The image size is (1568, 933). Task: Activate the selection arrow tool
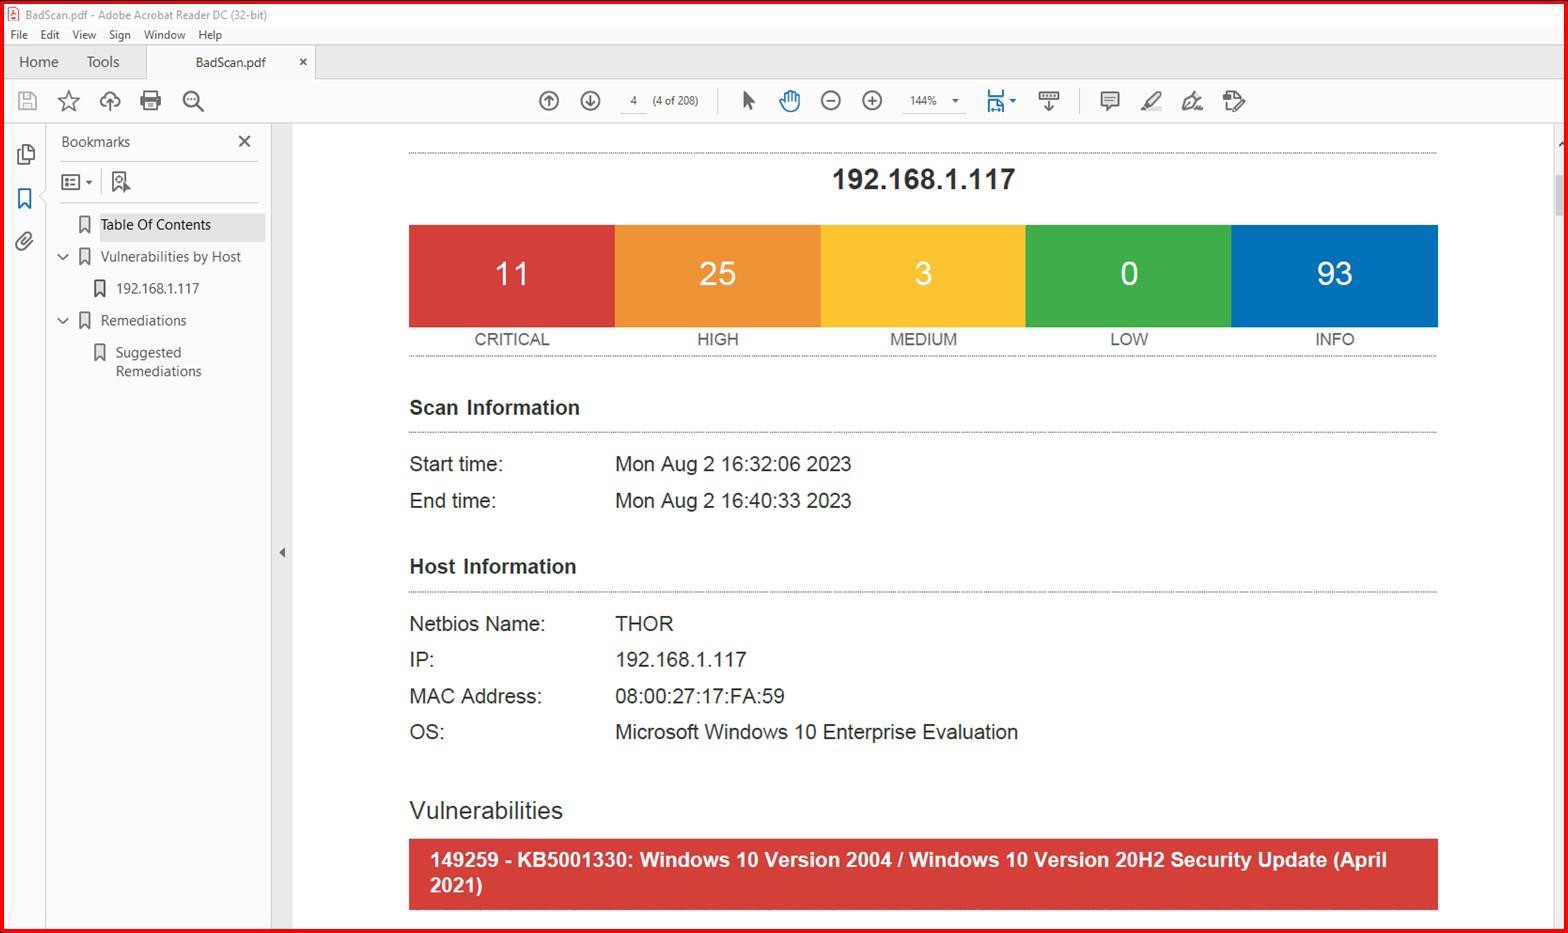coord(748,101)
